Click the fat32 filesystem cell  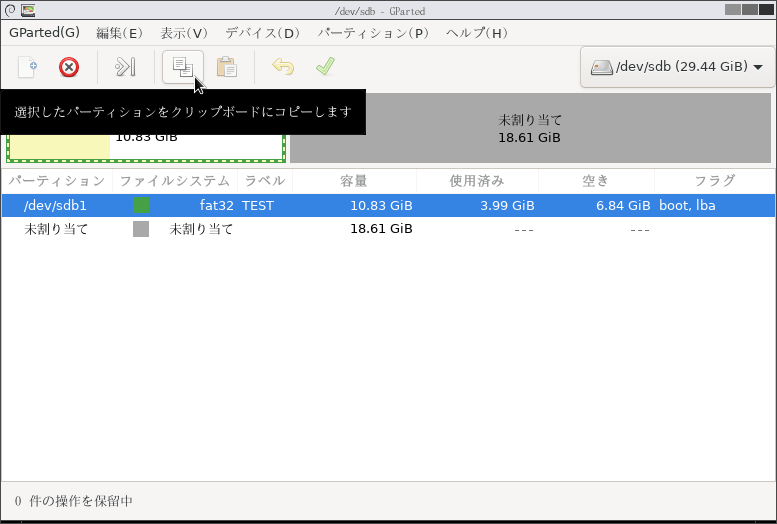(217, 205)
